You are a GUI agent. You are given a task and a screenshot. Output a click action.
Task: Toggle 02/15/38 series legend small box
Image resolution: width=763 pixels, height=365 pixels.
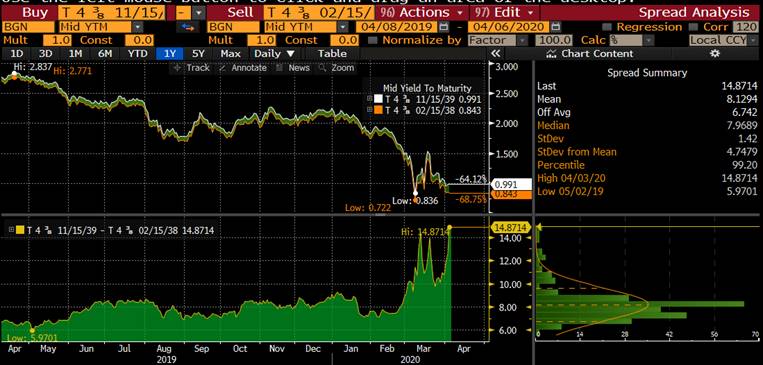tap(369, 111)
